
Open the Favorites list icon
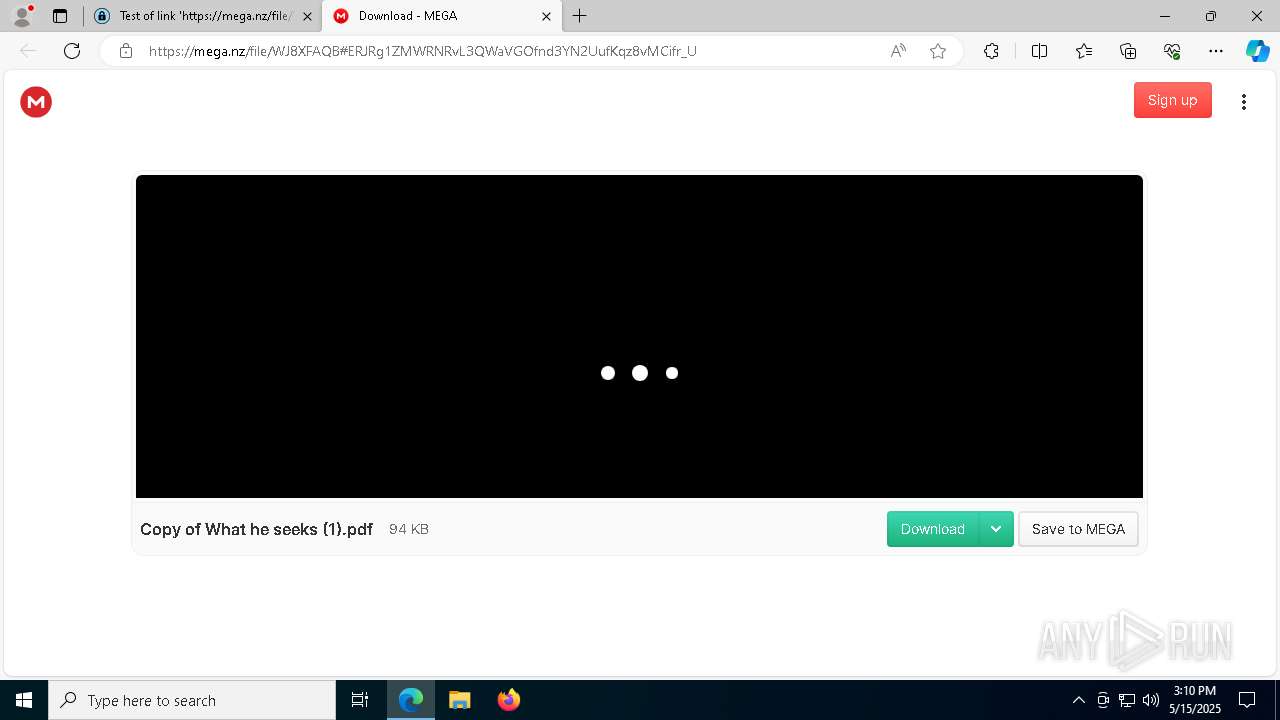click(x=1084, y=51)
